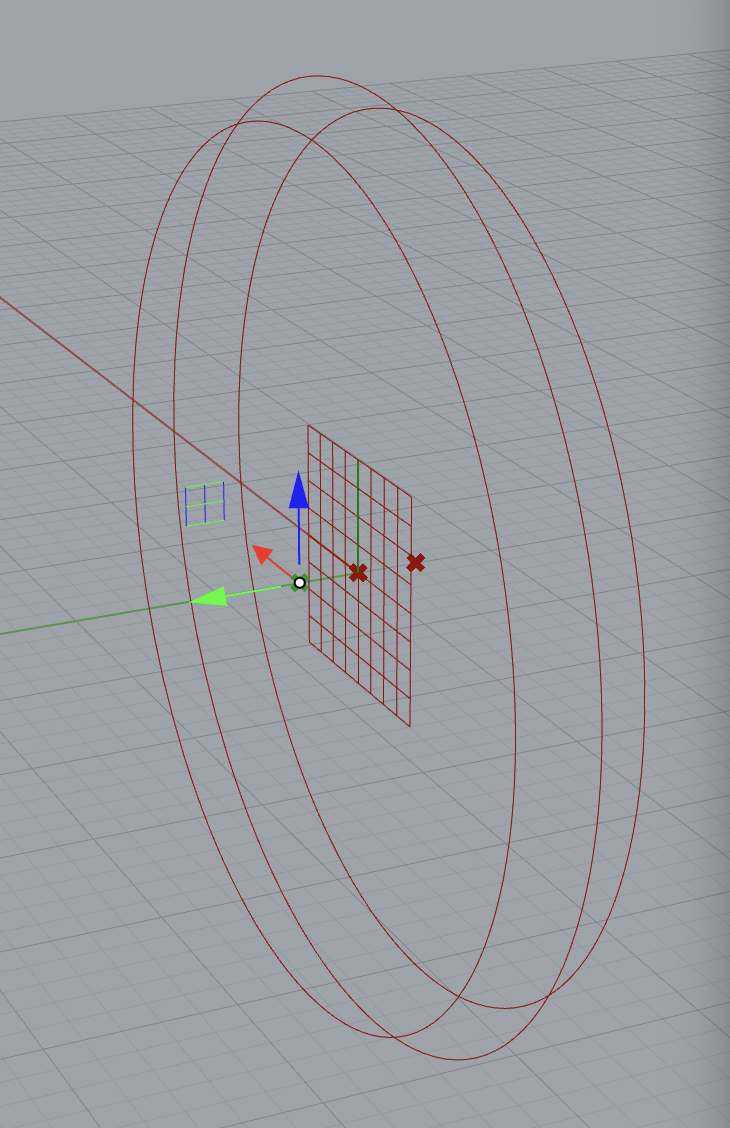Click the red X marker on the grid's right edge

416,563
